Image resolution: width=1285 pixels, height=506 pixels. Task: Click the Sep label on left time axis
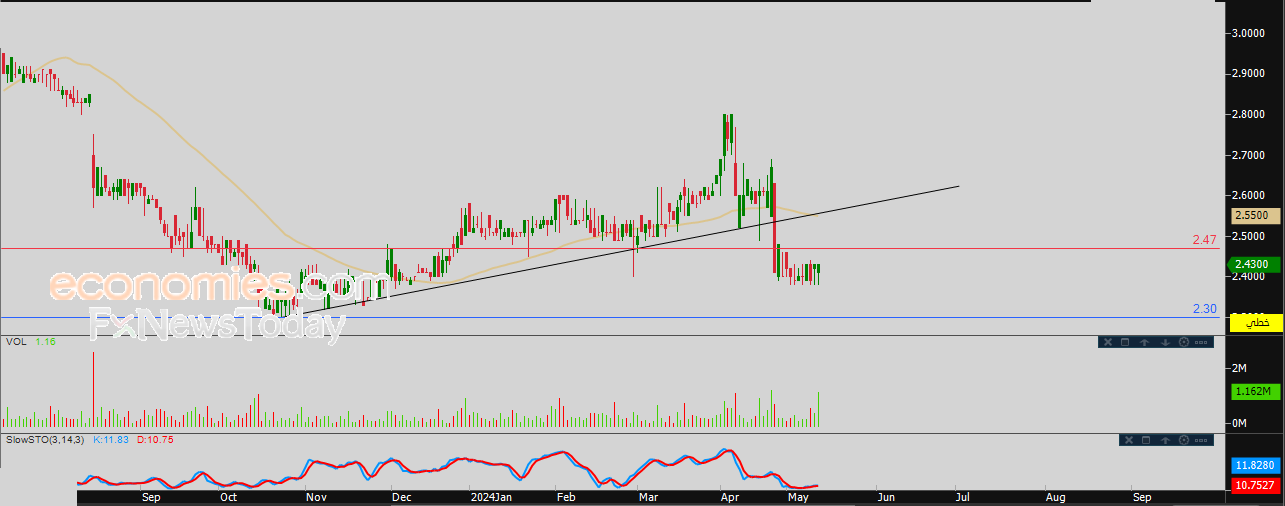pos(152,496)
